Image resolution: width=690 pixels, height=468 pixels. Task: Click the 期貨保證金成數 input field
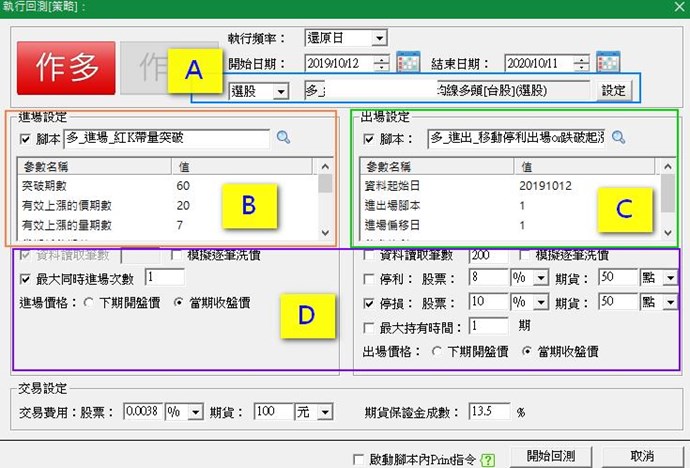pos(490,411)
